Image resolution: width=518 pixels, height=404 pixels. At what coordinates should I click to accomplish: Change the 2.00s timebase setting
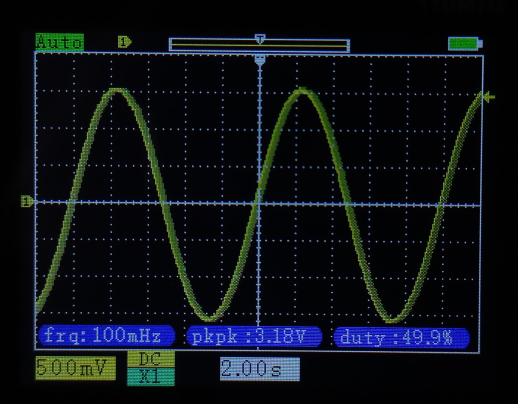(x=260, y=369)
